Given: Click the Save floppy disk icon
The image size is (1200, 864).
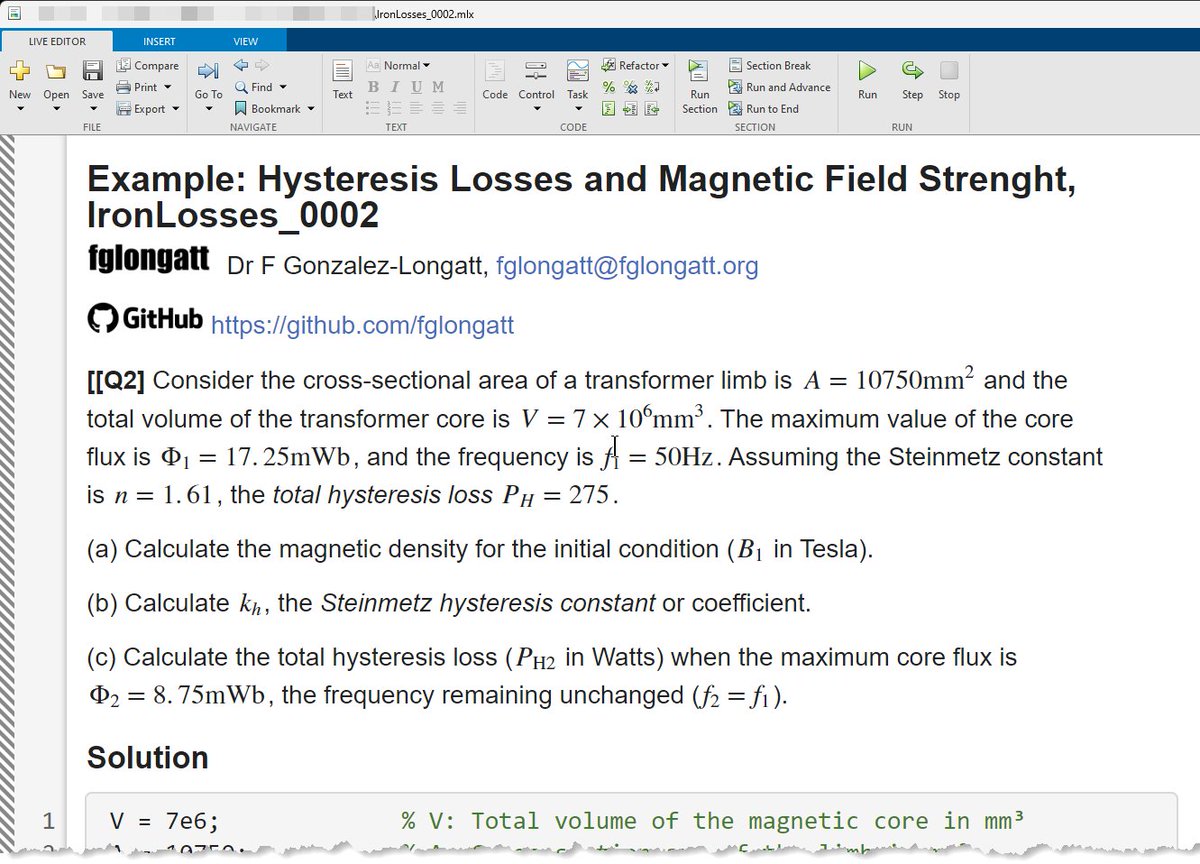Looking at the screenshot, I should tap(93, 71).
